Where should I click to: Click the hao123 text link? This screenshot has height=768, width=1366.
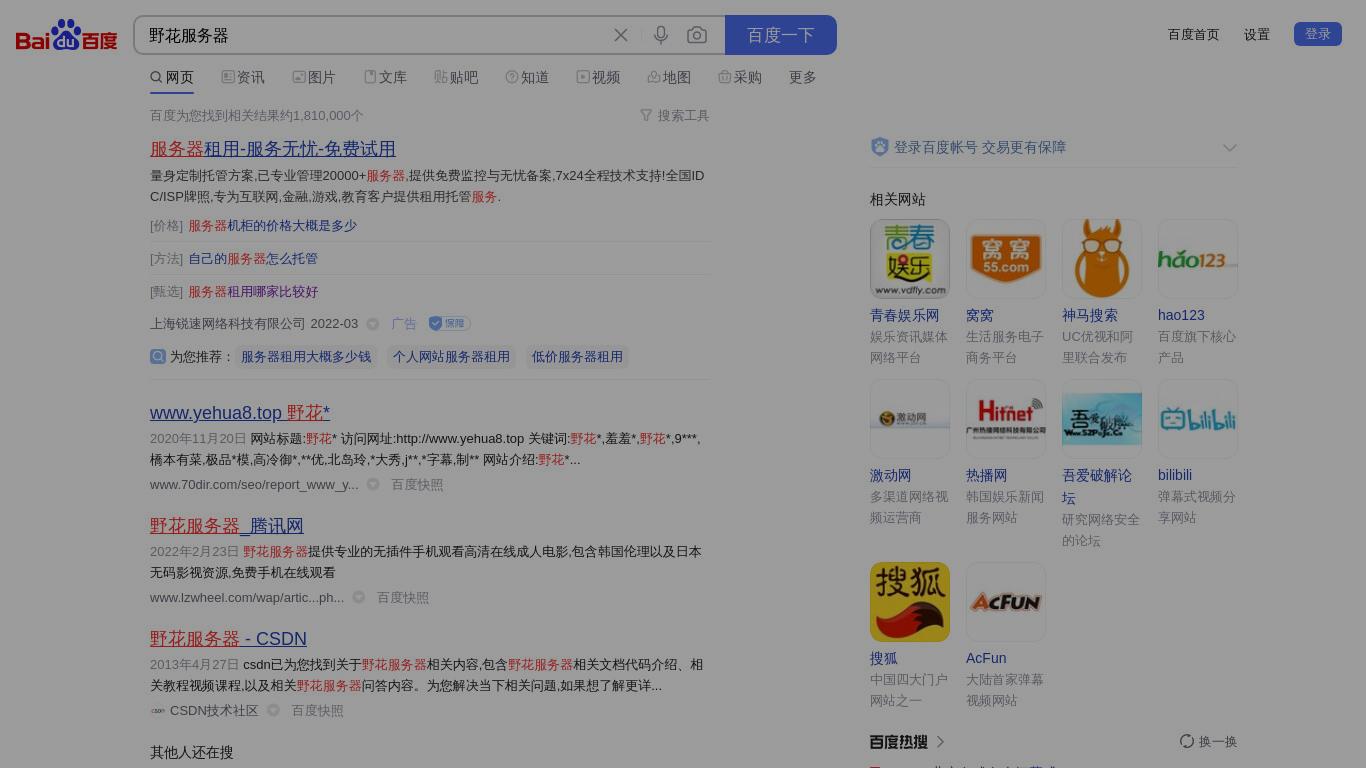point(1181,315)
